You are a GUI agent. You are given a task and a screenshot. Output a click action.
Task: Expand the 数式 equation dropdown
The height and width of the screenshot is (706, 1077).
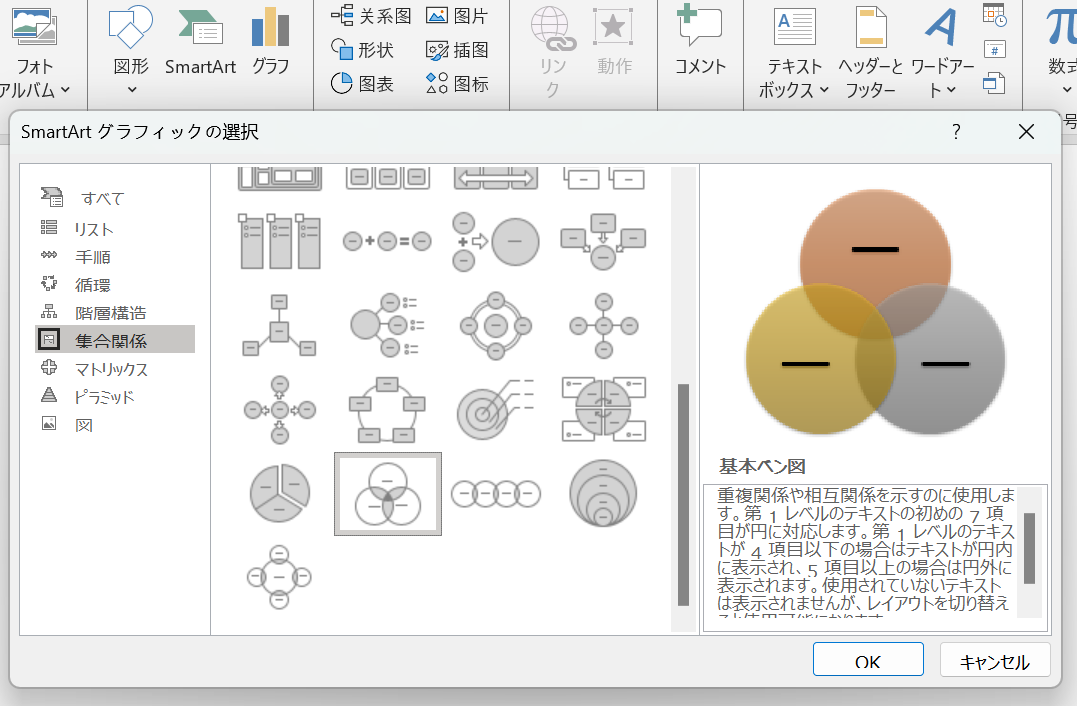(1066, 90)
